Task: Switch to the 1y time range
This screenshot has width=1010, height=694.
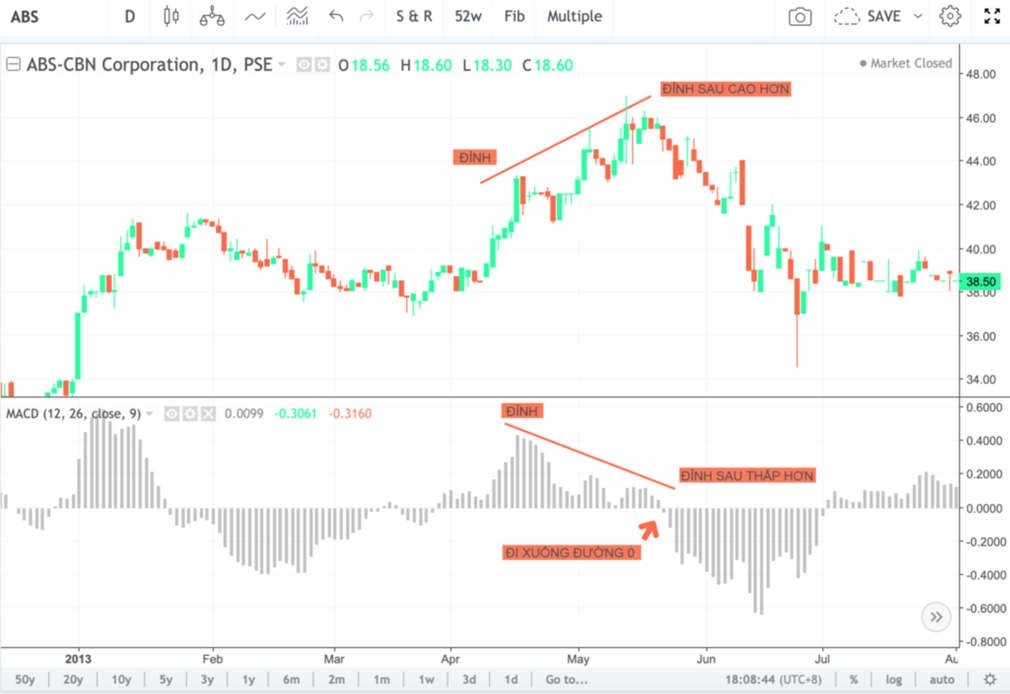Action: (x=249, y=680)
